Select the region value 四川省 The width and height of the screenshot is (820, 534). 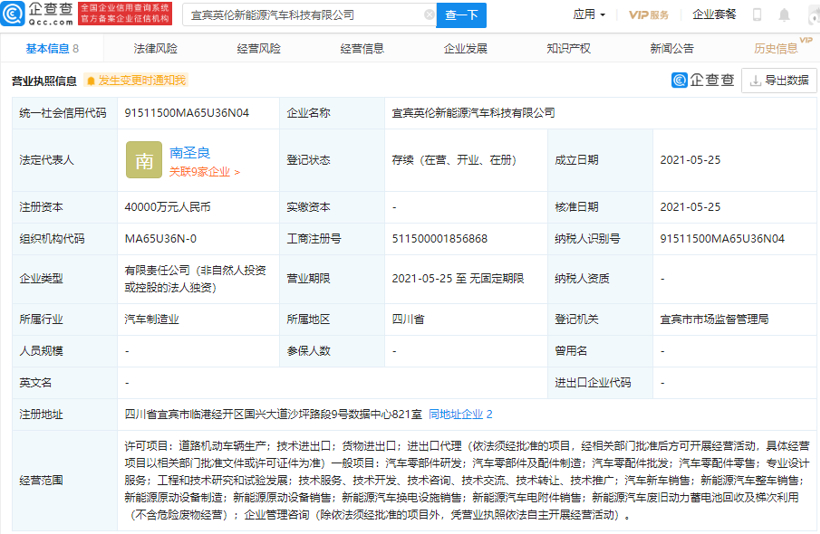point(408,319)
